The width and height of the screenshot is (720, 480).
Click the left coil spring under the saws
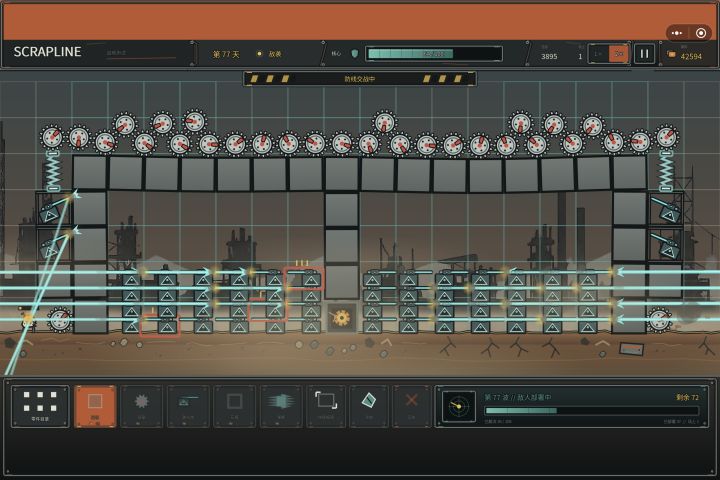click(53, 171)
